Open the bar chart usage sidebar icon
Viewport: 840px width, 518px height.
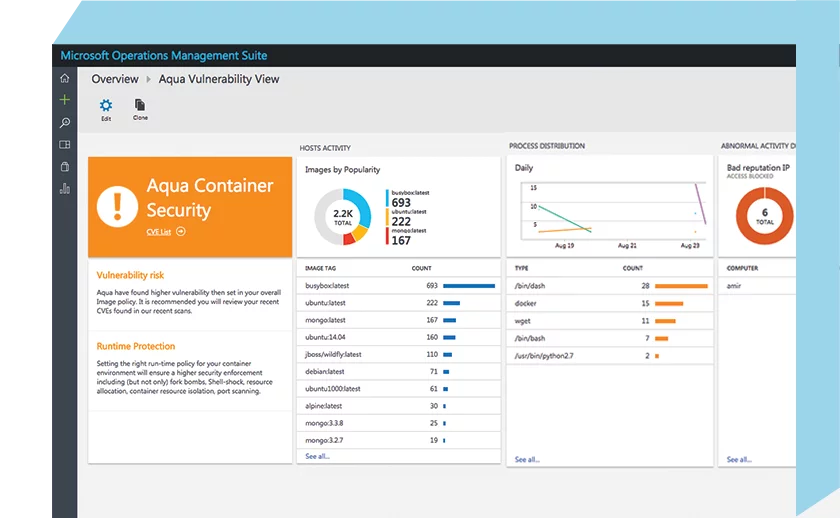(64, 189)
